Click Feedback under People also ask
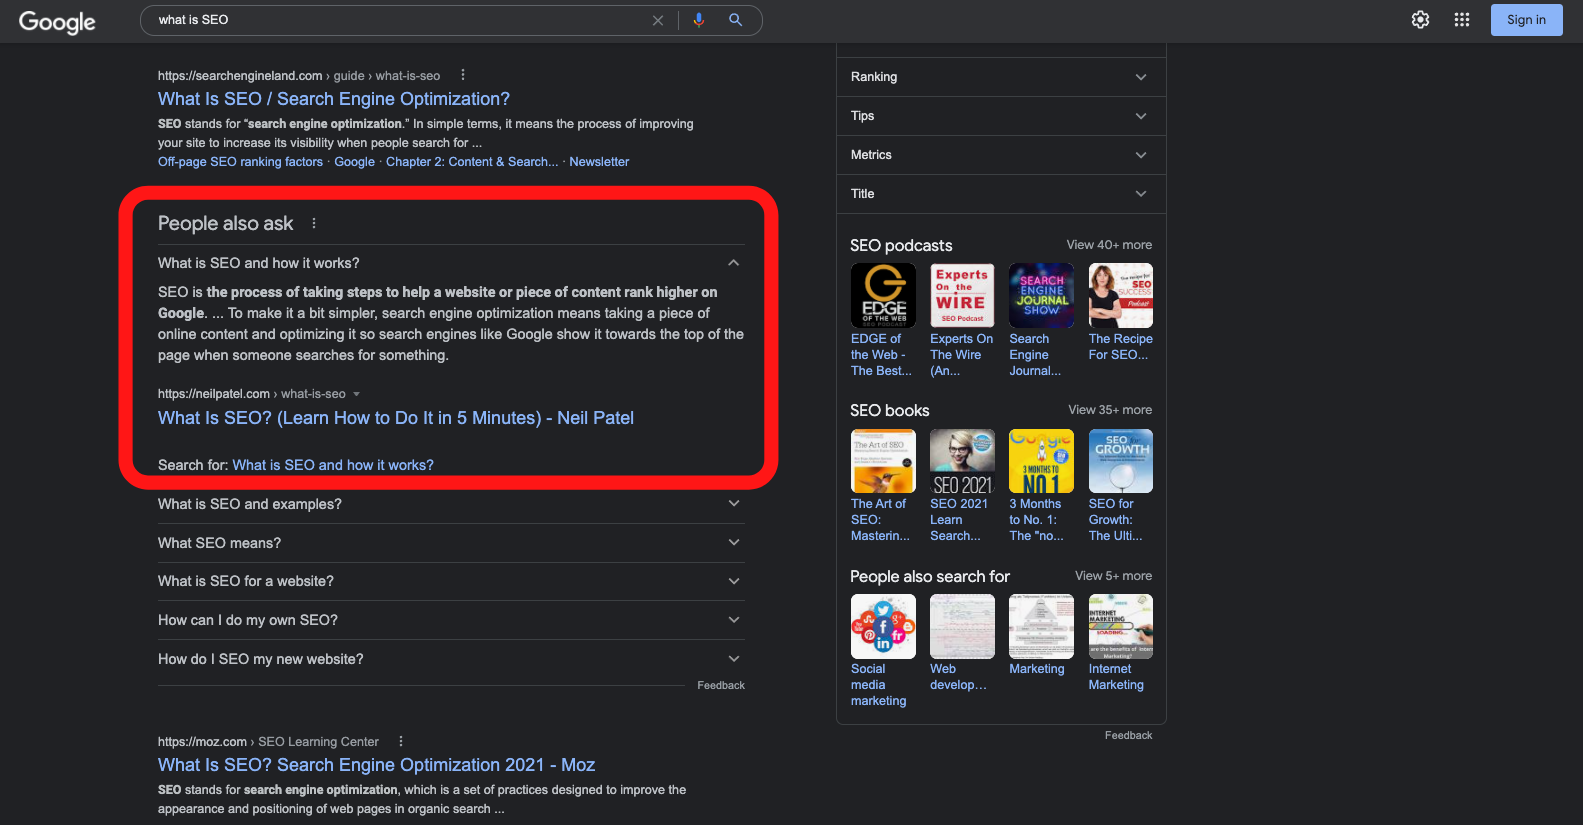 click(721, 686)
